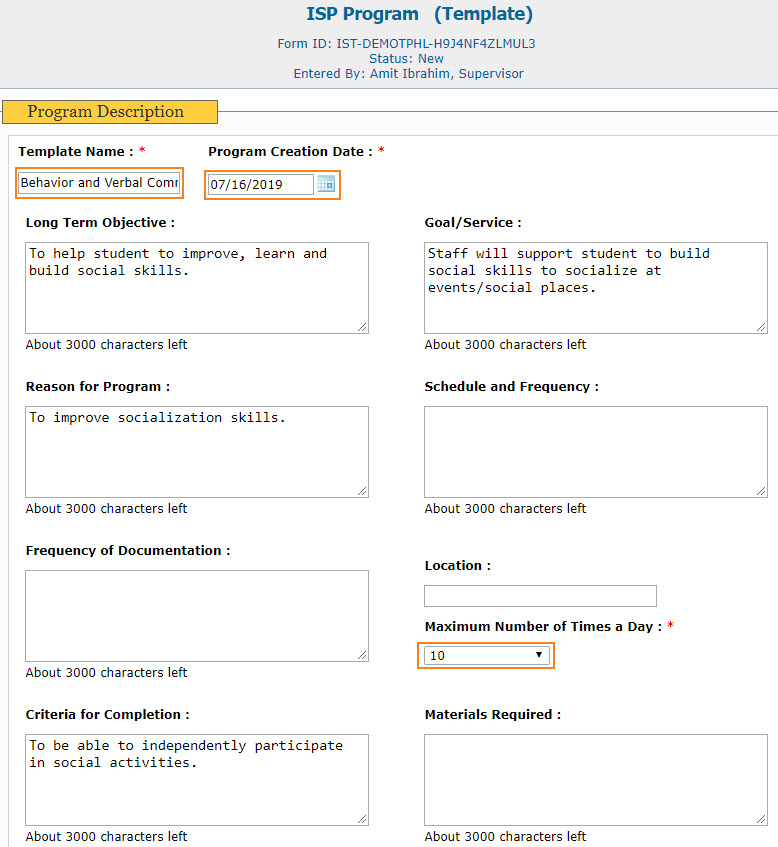Click the 'ISP Program (Template)' heading
The width and height of the screenshot is (778, 847).
pos(419,14)
